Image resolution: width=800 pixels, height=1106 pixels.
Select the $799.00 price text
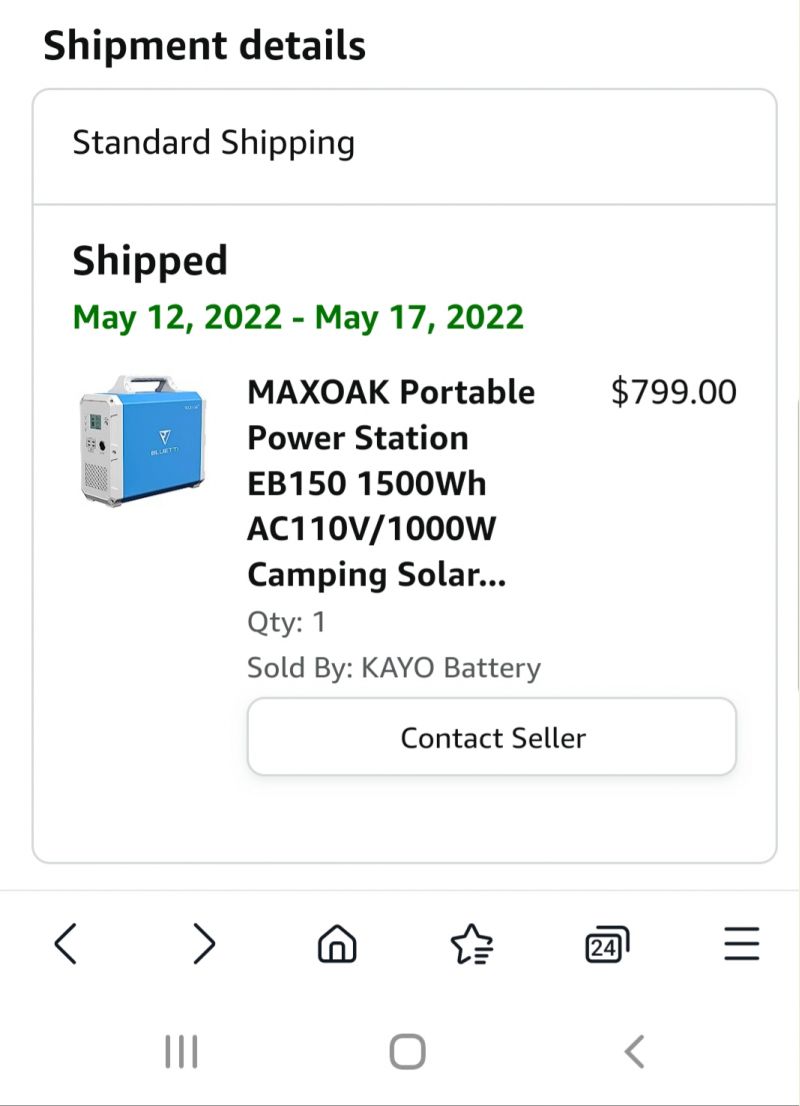pyautogui.click(x=674, y=391)
